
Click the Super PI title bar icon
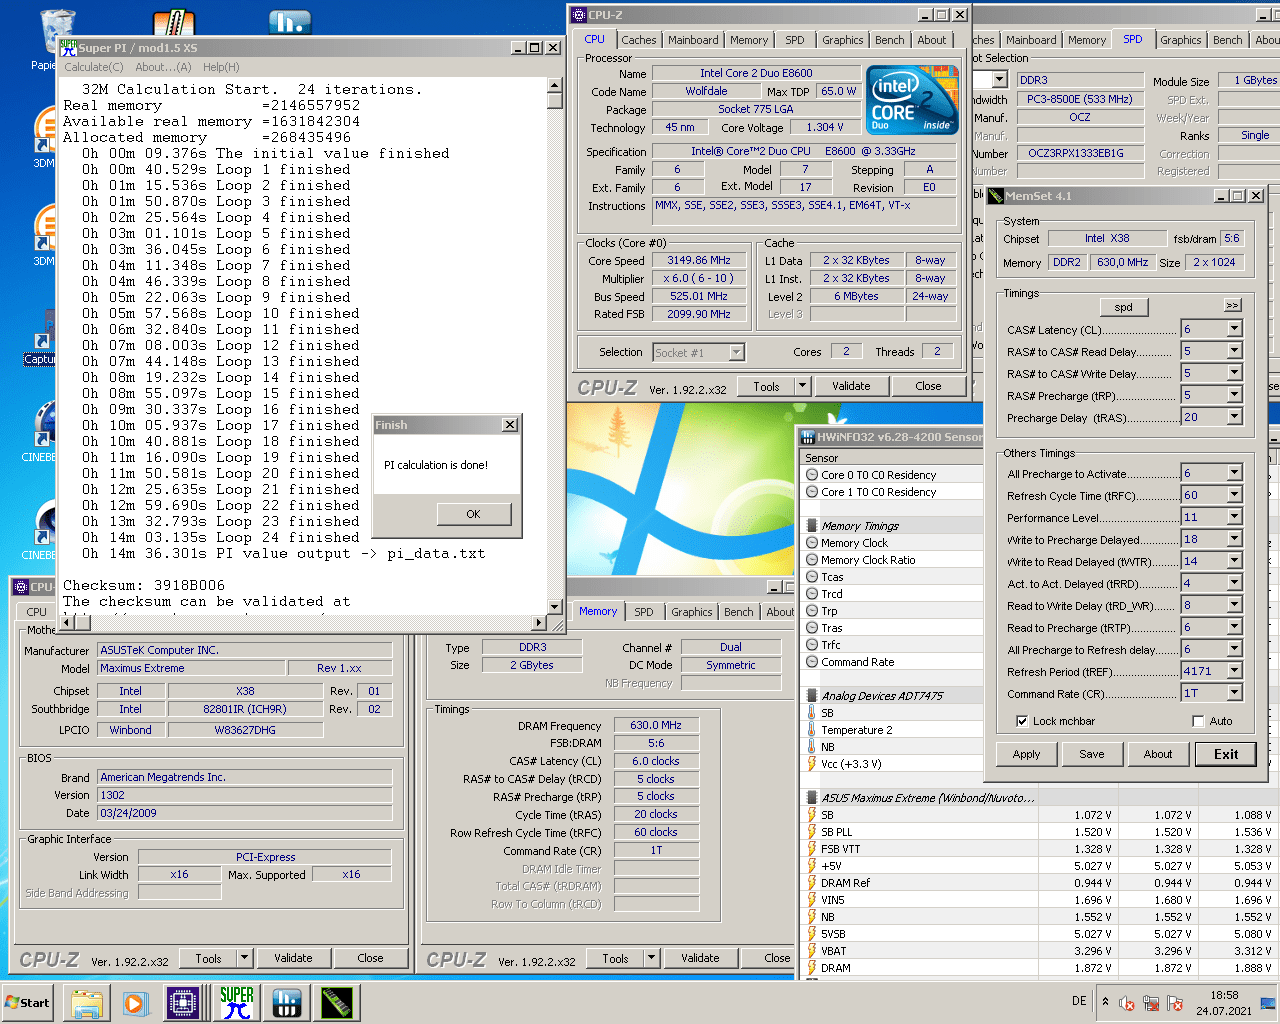tap(68, 47)
